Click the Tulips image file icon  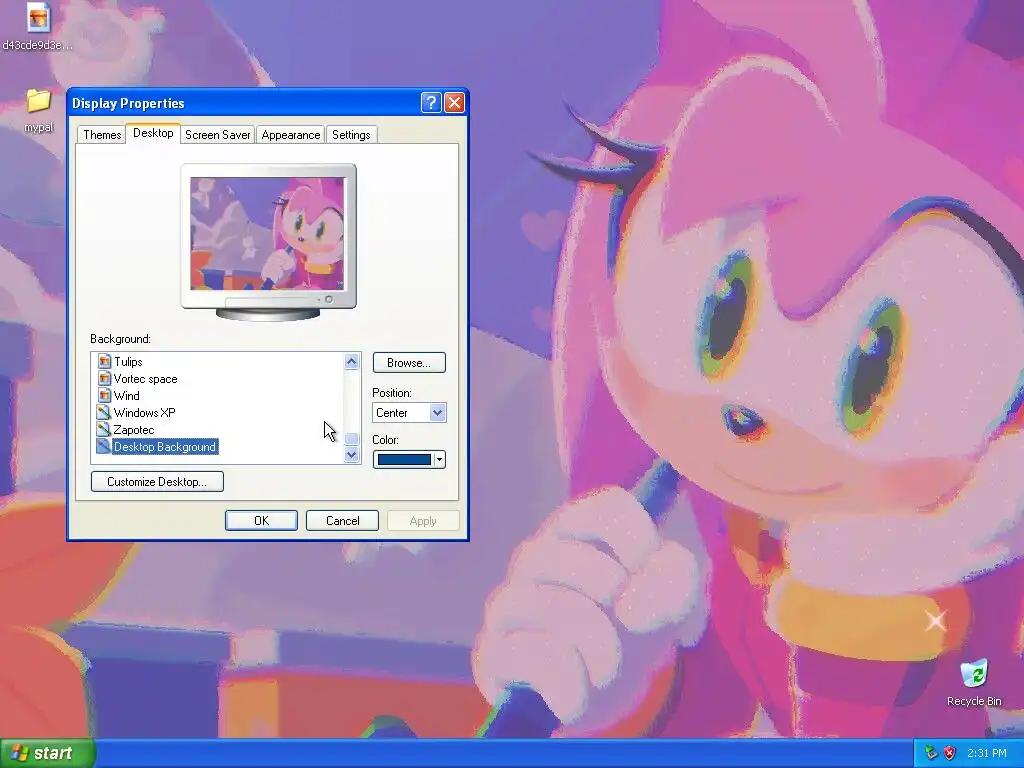pyautogui.click(x=104, y=361)
